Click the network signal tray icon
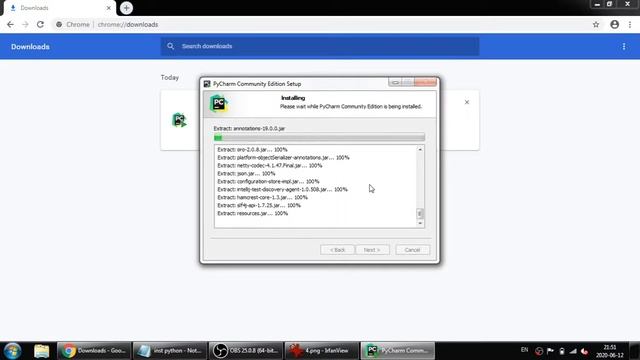Screen dimensions: 640x360 pyautogui.click(x=573, y=351)
